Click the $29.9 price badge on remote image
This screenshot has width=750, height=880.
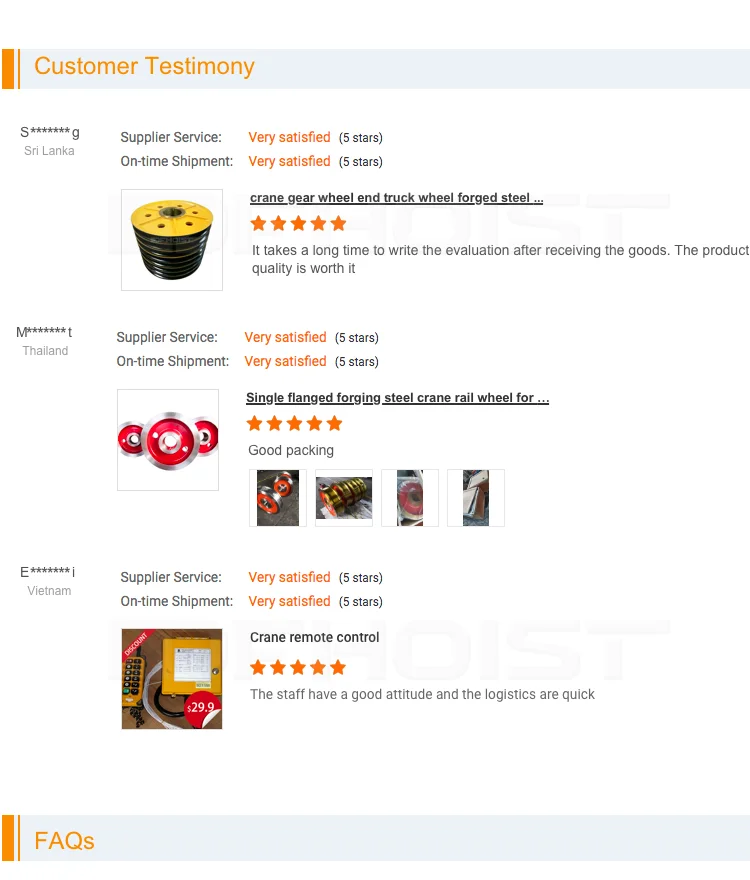pyautogui.click(x=202, y=709)
